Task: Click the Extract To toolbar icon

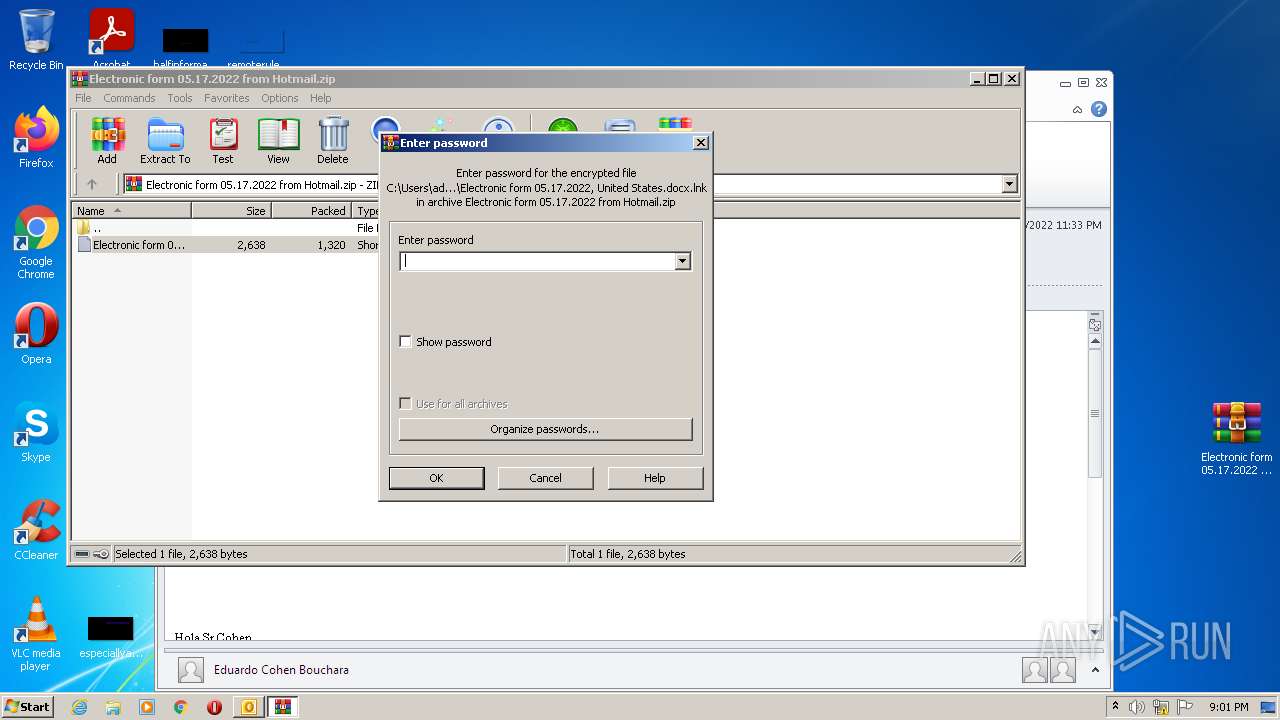Action: (x=165, y=141)
